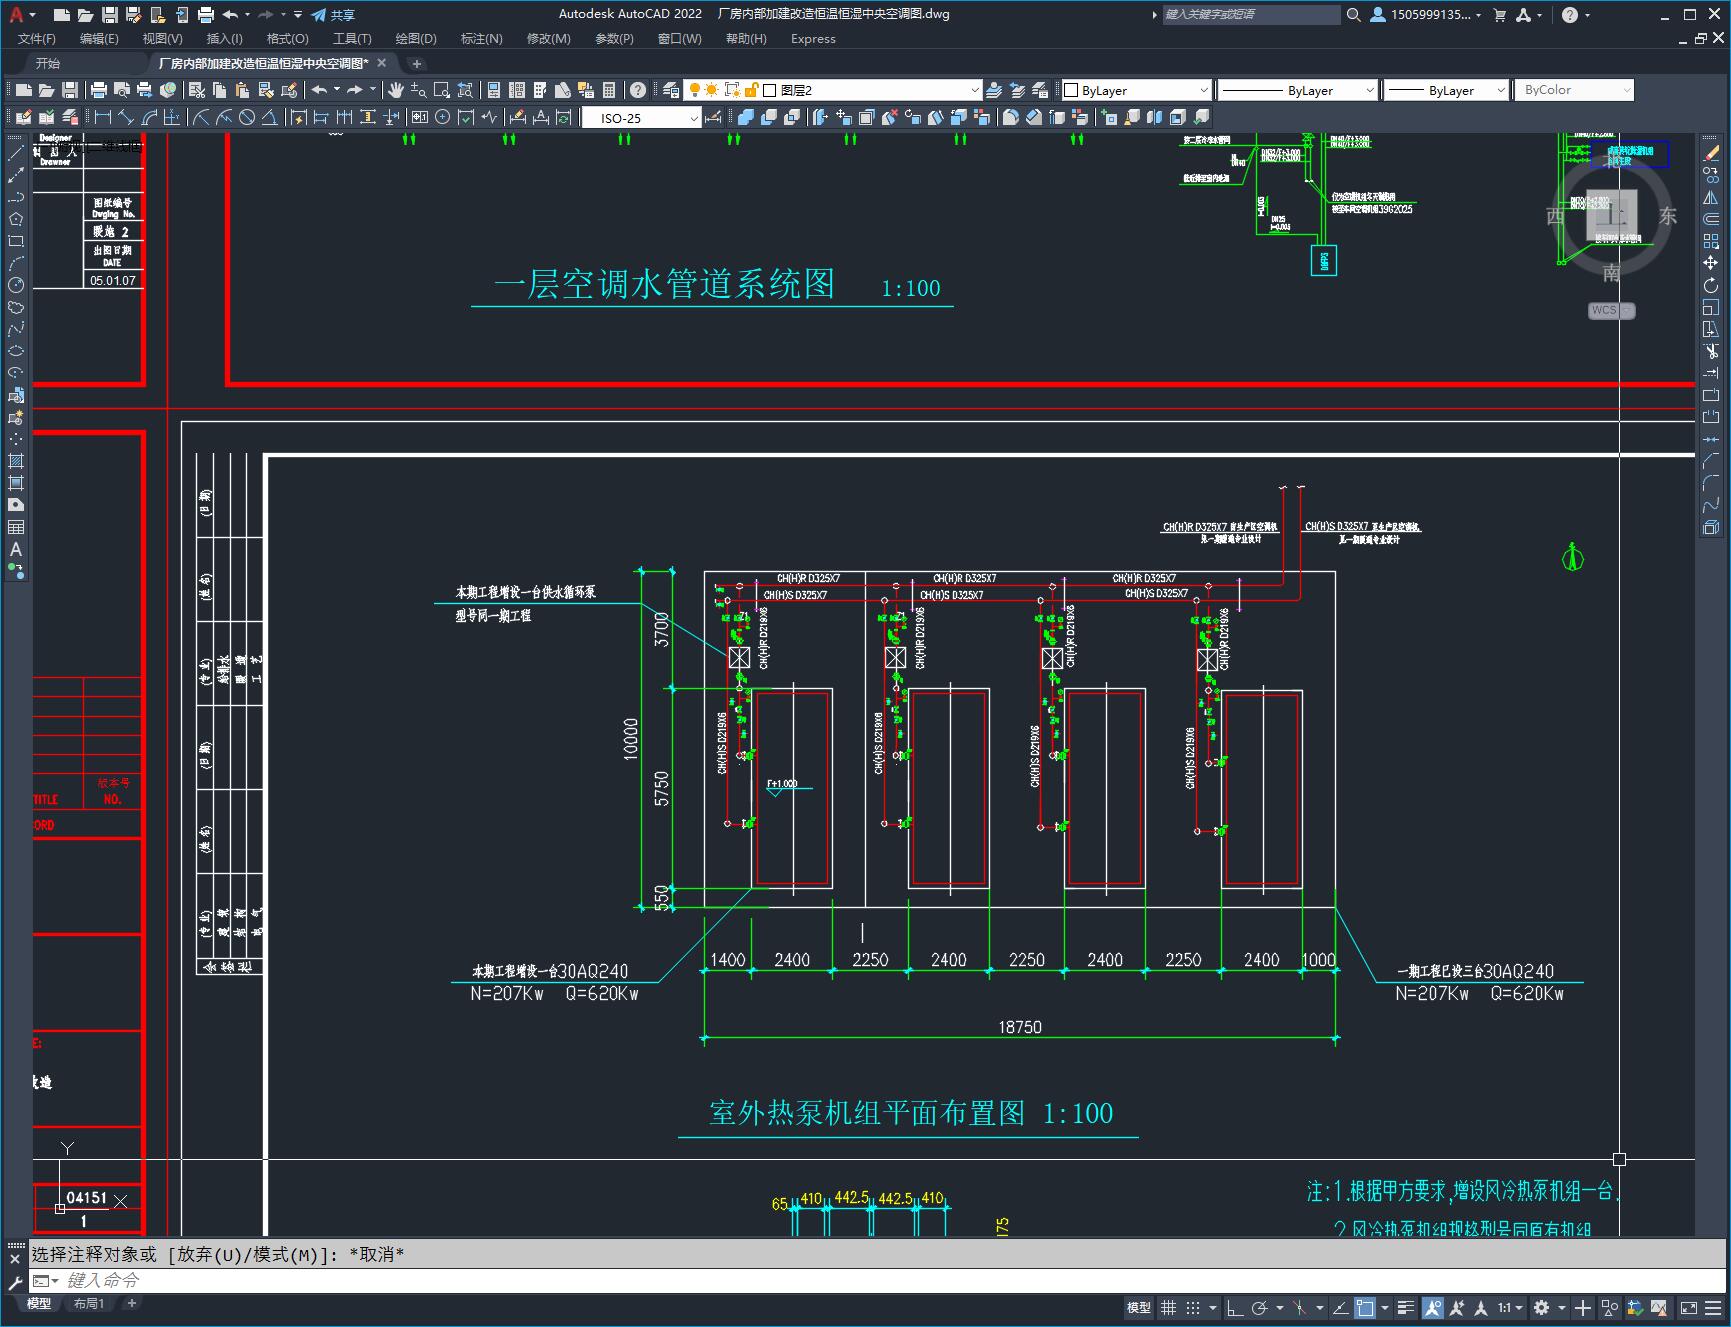
Task: Select the Erase tool in modify toolbar
Action: [1711, 153]
